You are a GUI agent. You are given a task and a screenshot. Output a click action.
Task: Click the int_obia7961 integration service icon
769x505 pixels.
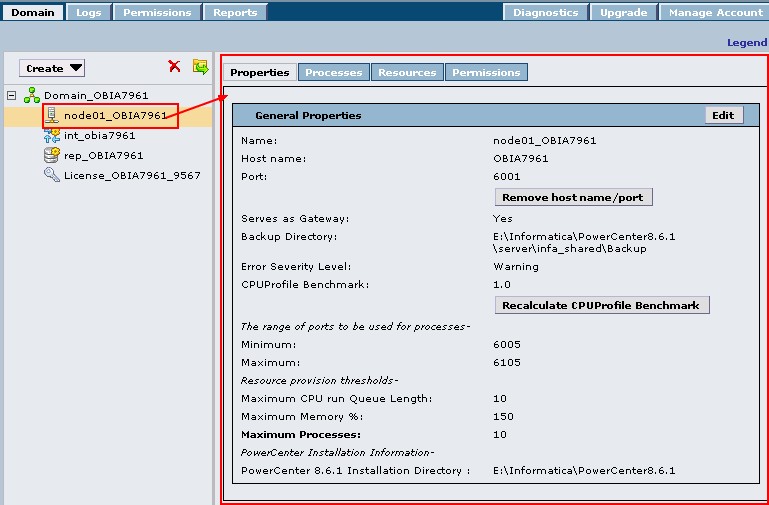(x=52, y=135)
